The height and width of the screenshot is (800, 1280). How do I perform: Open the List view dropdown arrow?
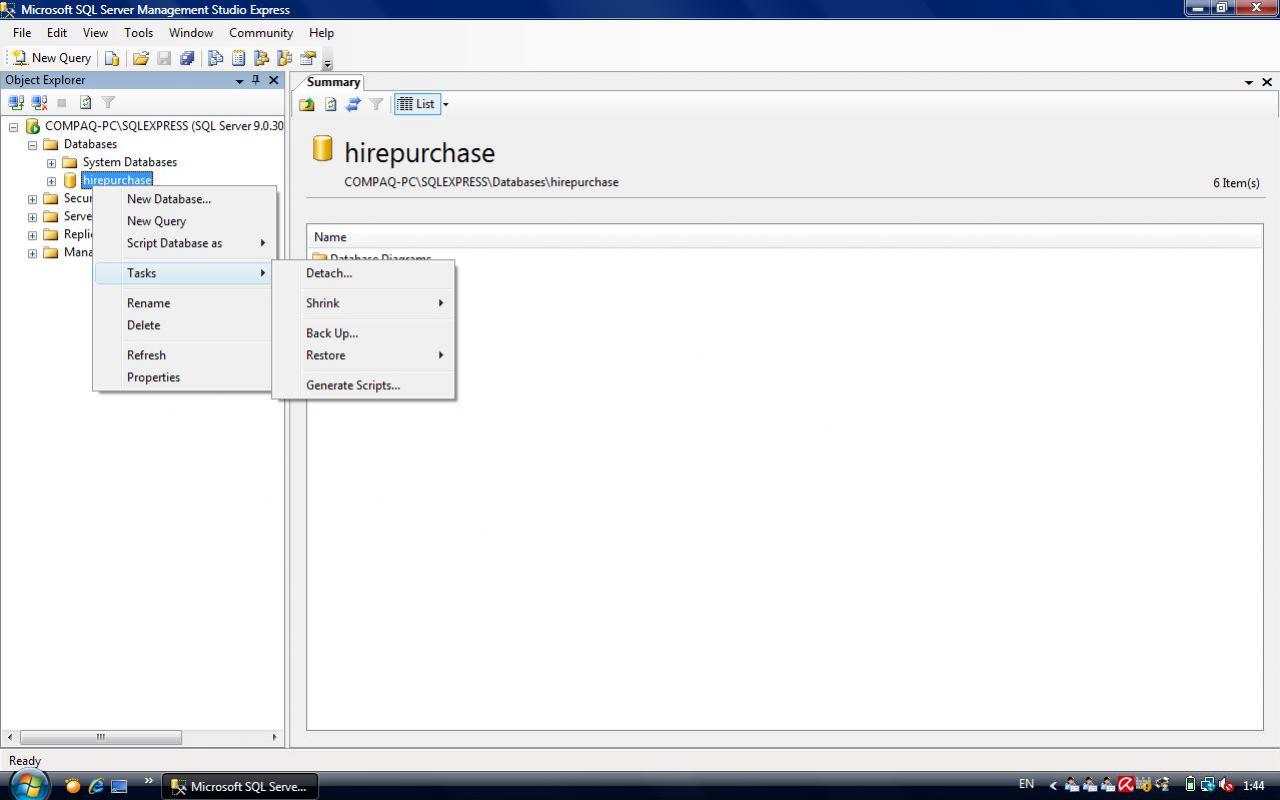point(446,104)
